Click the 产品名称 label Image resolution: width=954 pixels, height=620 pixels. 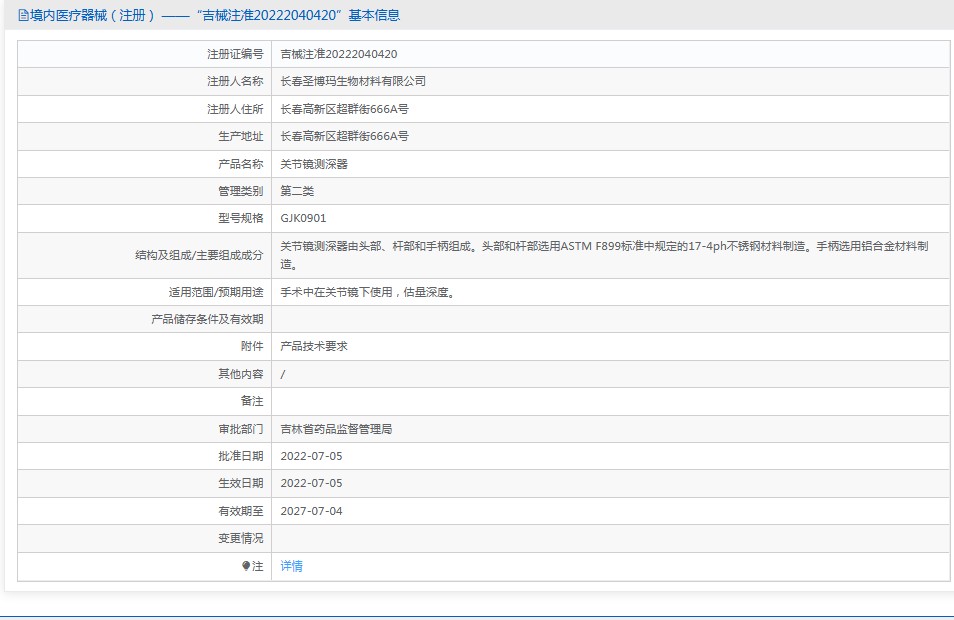point(240,164)
